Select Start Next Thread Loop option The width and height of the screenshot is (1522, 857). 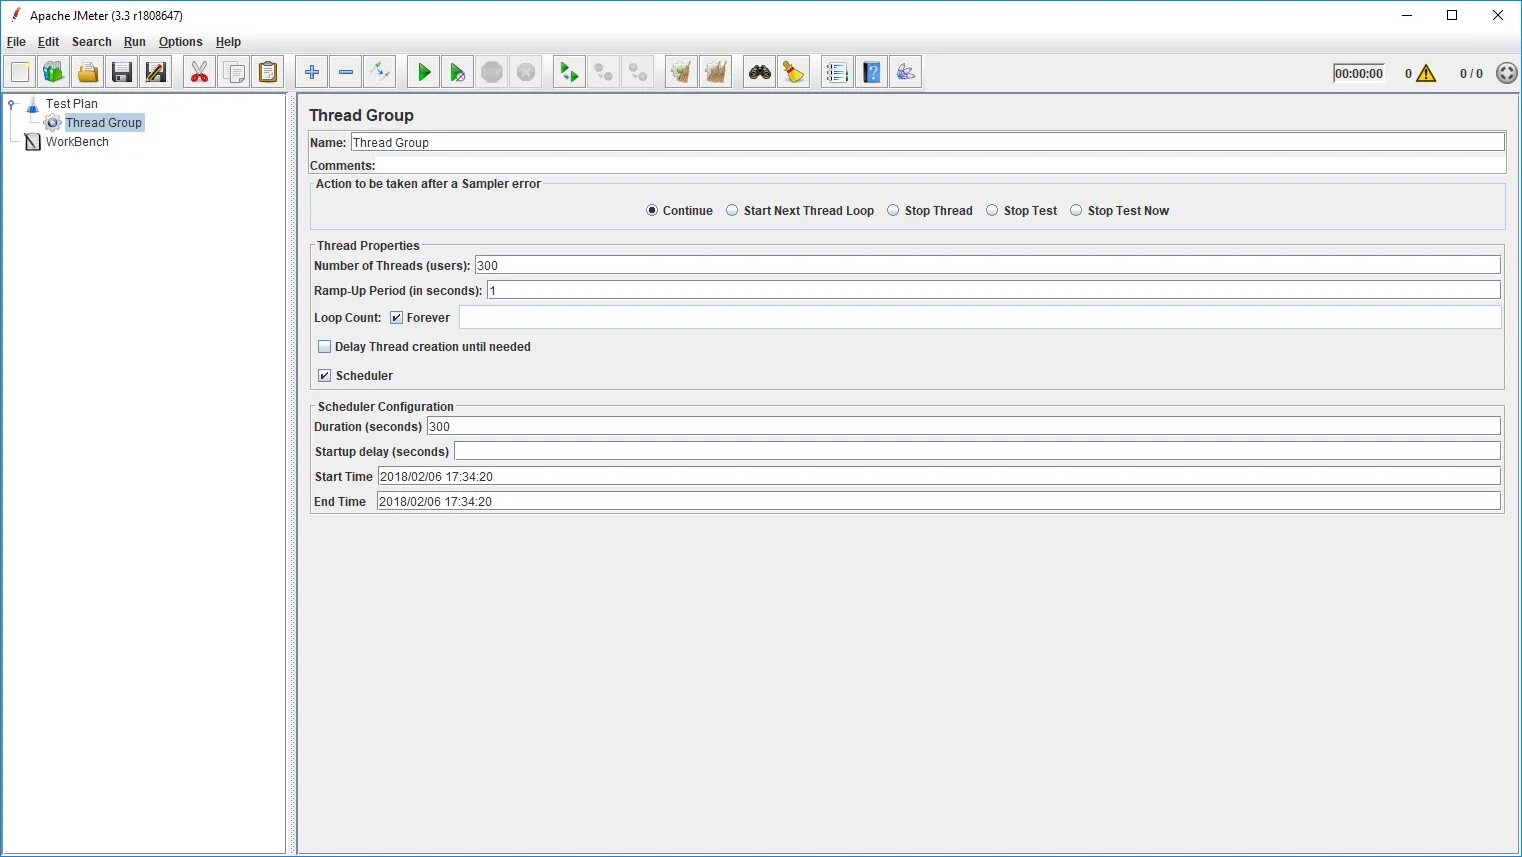tap(732, 211)
